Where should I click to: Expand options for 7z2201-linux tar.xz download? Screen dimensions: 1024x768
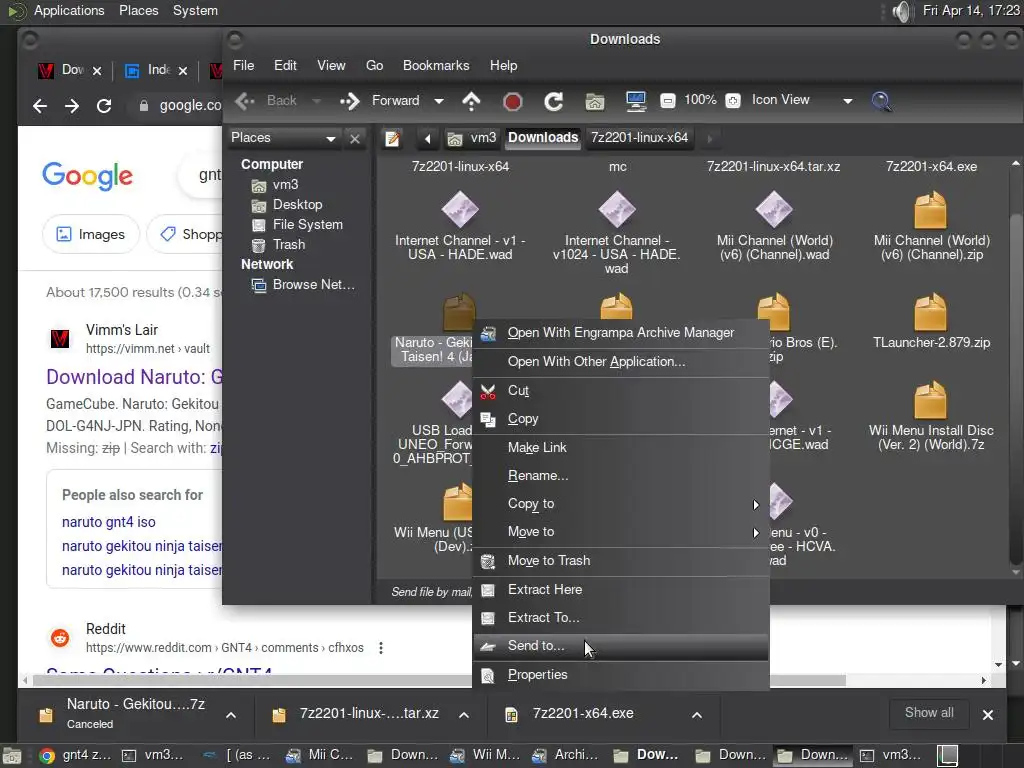tap(464, 715)
